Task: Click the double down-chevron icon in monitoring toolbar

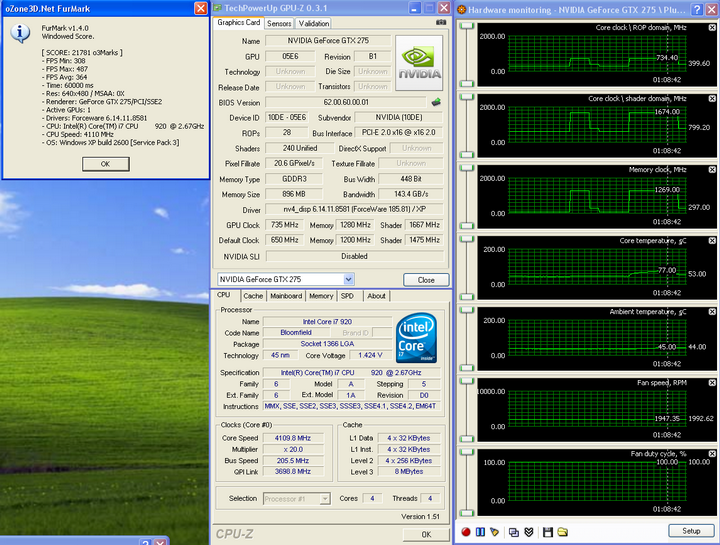Action: 528,531
